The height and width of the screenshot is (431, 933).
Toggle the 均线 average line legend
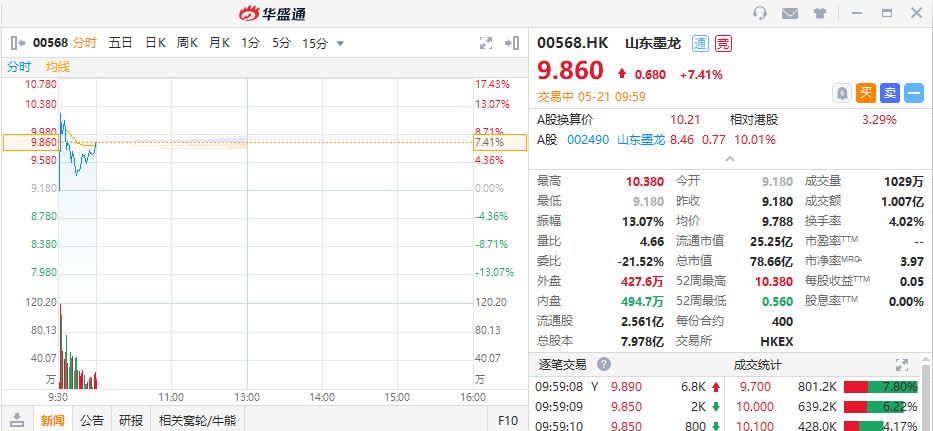58,67
